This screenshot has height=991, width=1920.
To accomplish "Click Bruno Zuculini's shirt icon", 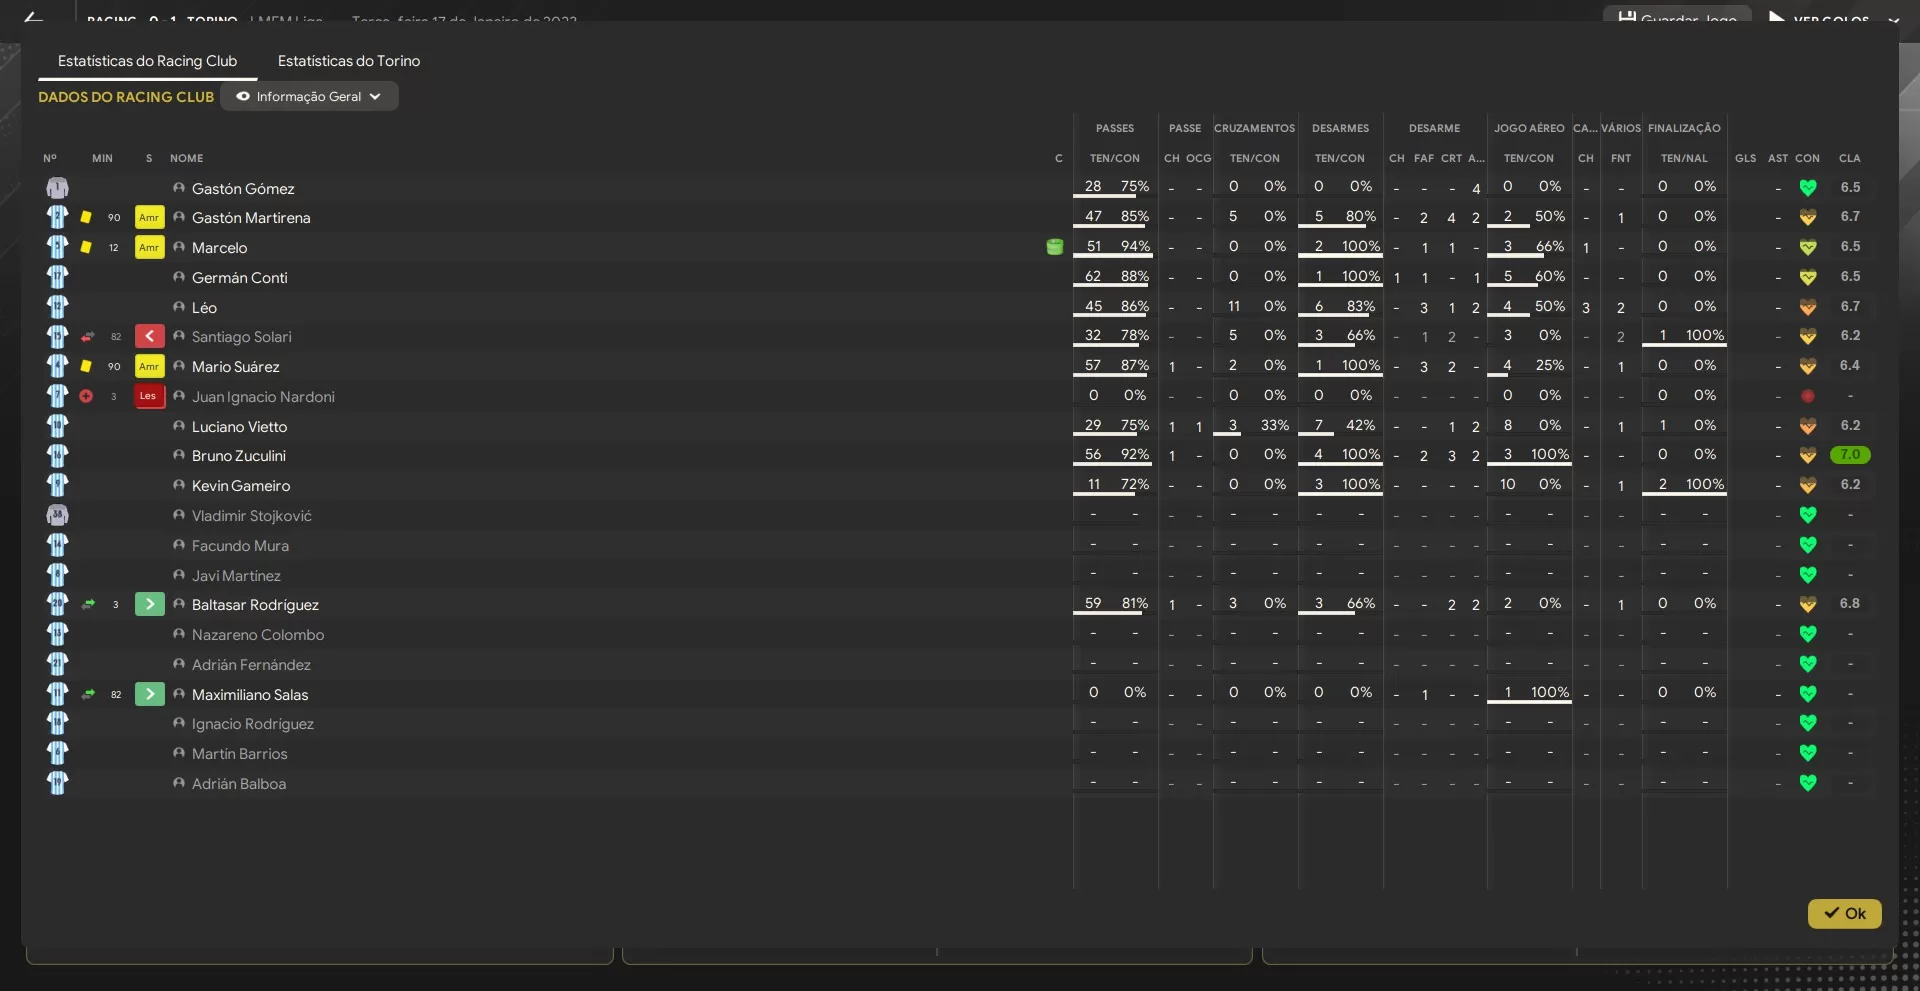I will pyautogui.click(x=57, y=455).
